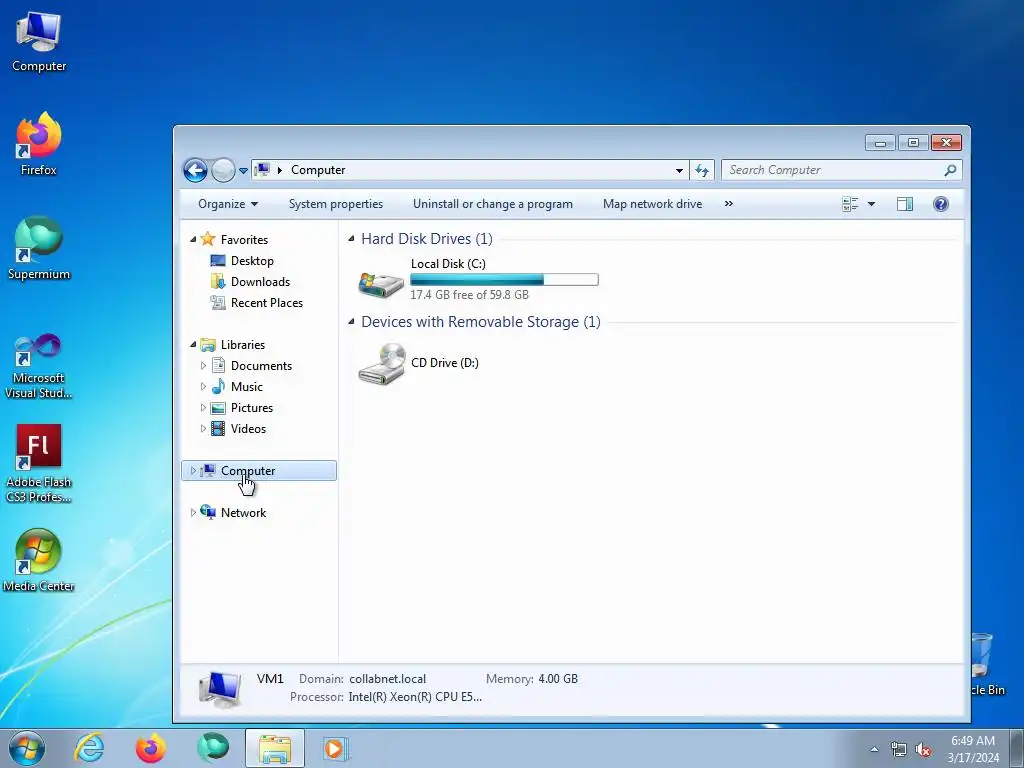The image size is (1024, 768).
Task: Collapse the Favorites tree group
Action: [x=193, y=240]
